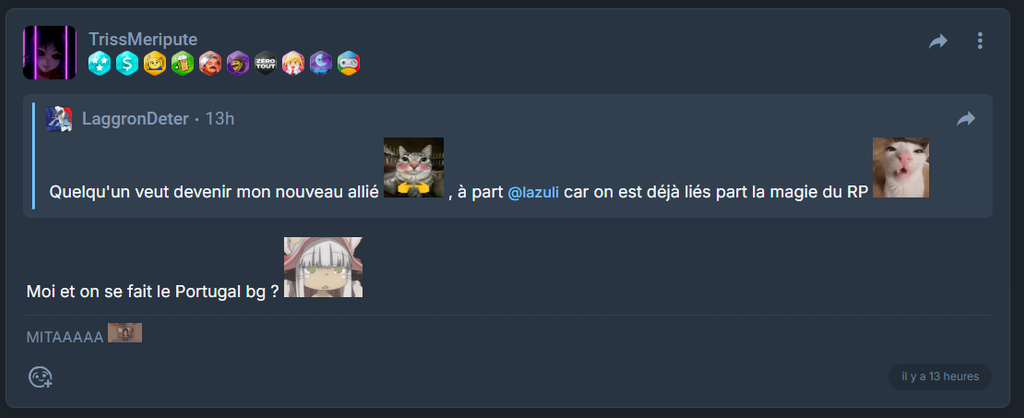Image resolution: width=1024 pixels, height=418 pixels.
Task: Add an emoji reaction to the post
Action: [x=40, y=377]
